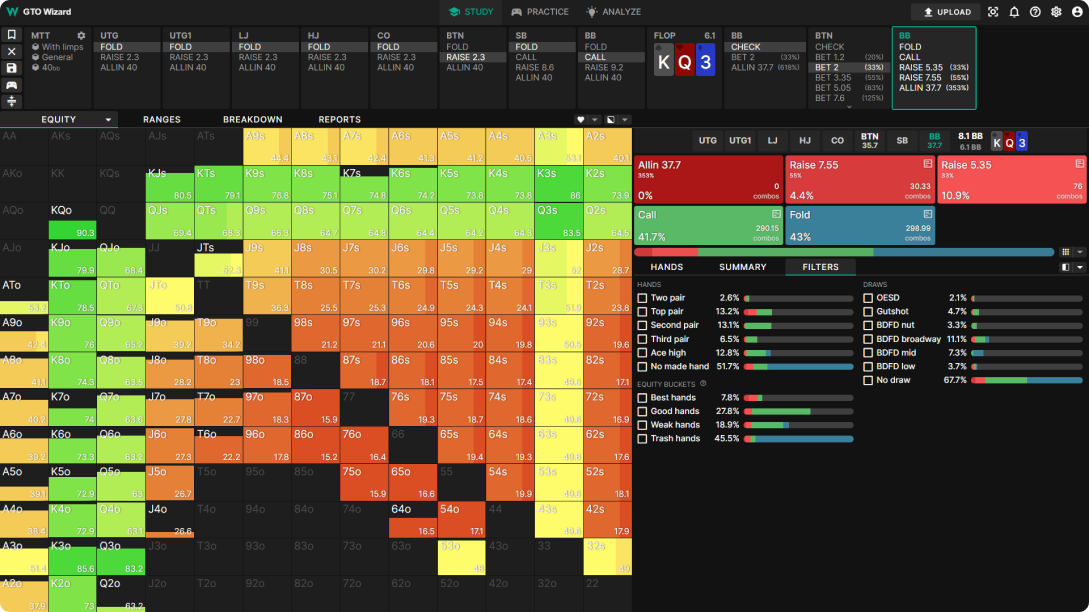Screen dimensions: 1089x612
Task: Open the notifications bell
Action: point(1014,12)
